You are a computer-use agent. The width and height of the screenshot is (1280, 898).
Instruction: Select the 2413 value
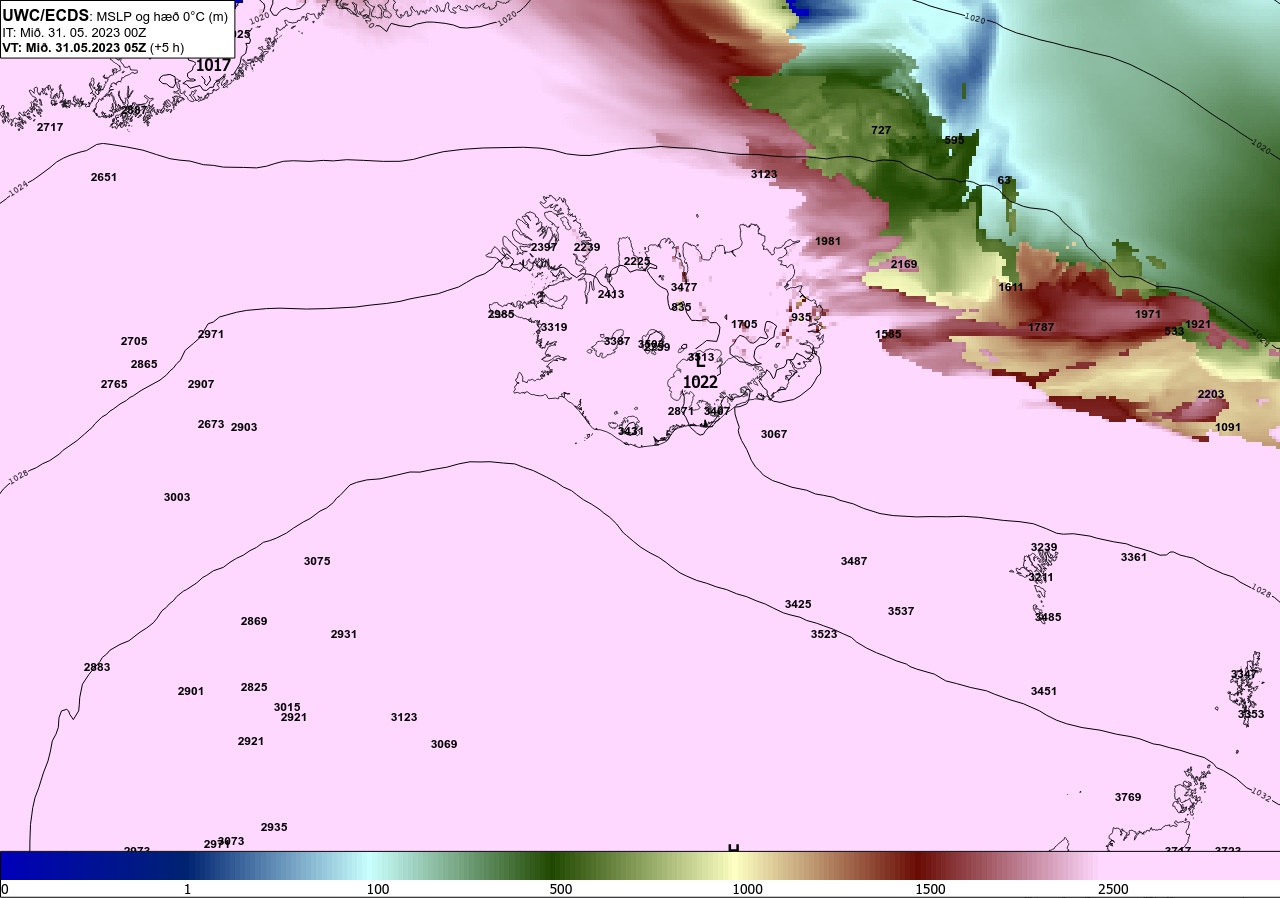(x=611, y=294)
